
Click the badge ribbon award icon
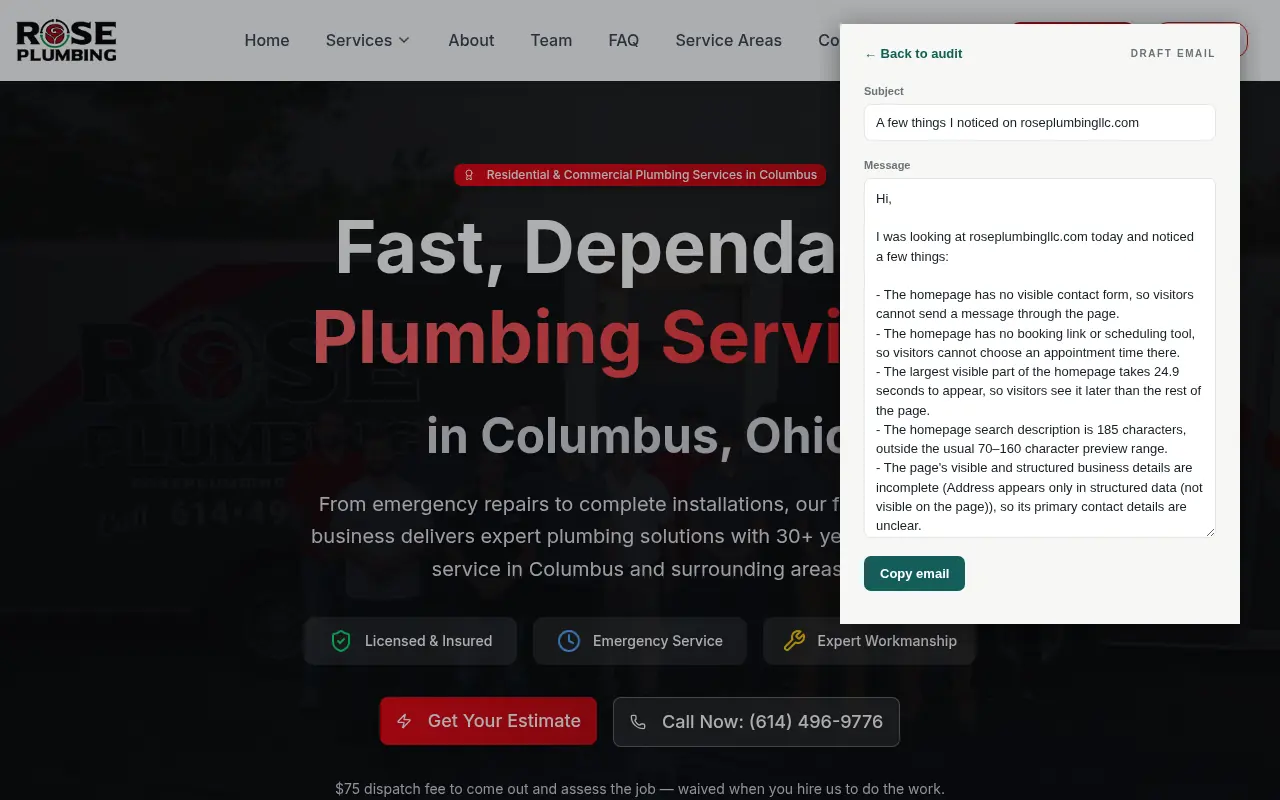[x=469, y=175]
